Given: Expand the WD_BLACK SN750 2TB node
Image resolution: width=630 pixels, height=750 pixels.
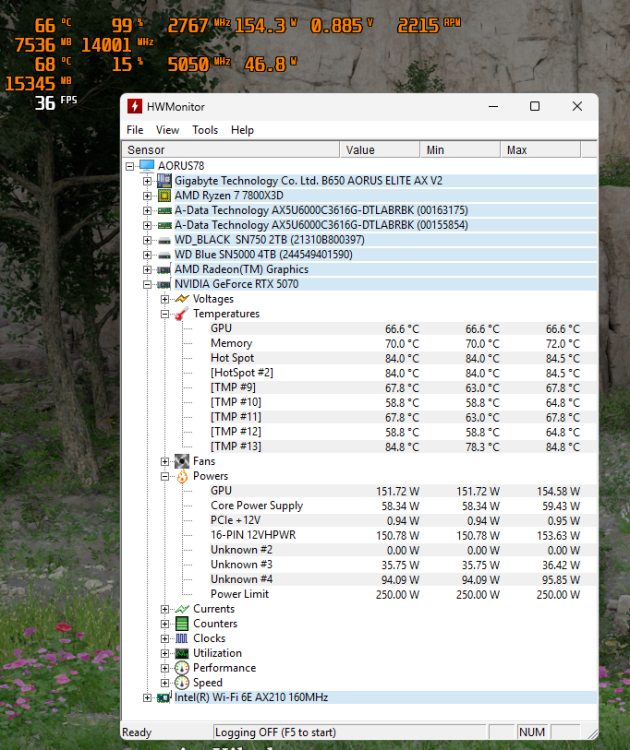Looking at the screenshot, I should pos(147,241).
